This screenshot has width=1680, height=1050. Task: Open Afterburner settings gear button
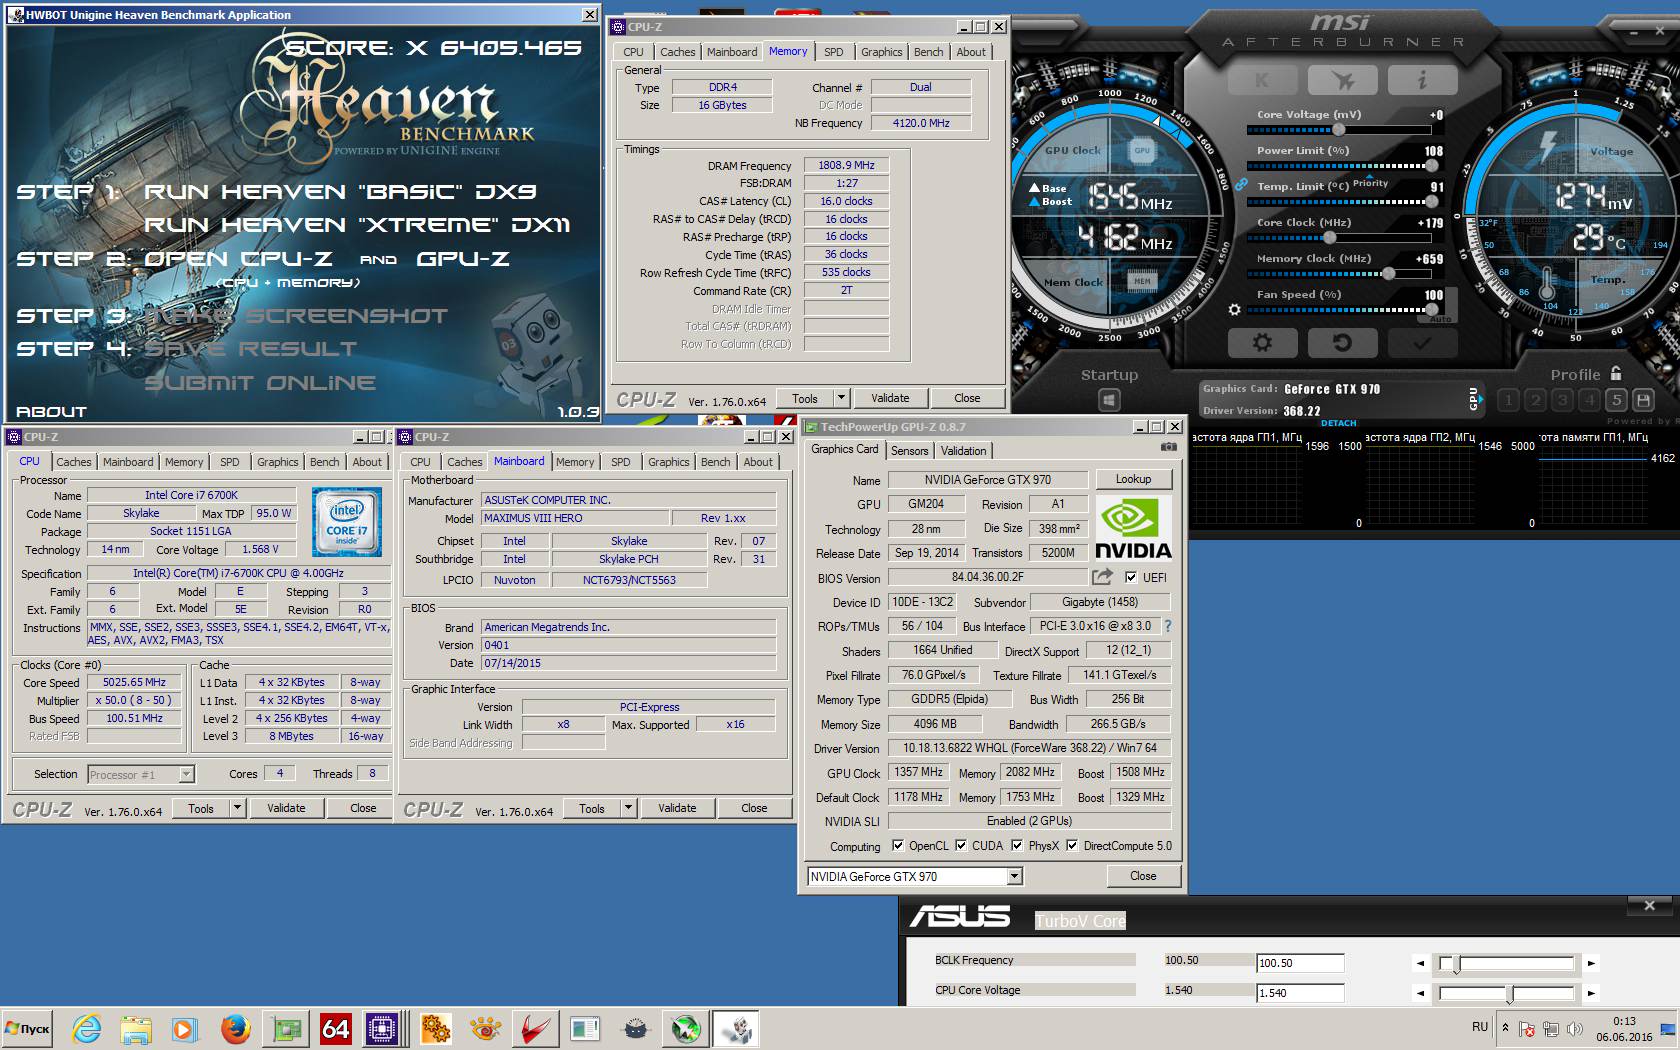[x=1262, y=343]
